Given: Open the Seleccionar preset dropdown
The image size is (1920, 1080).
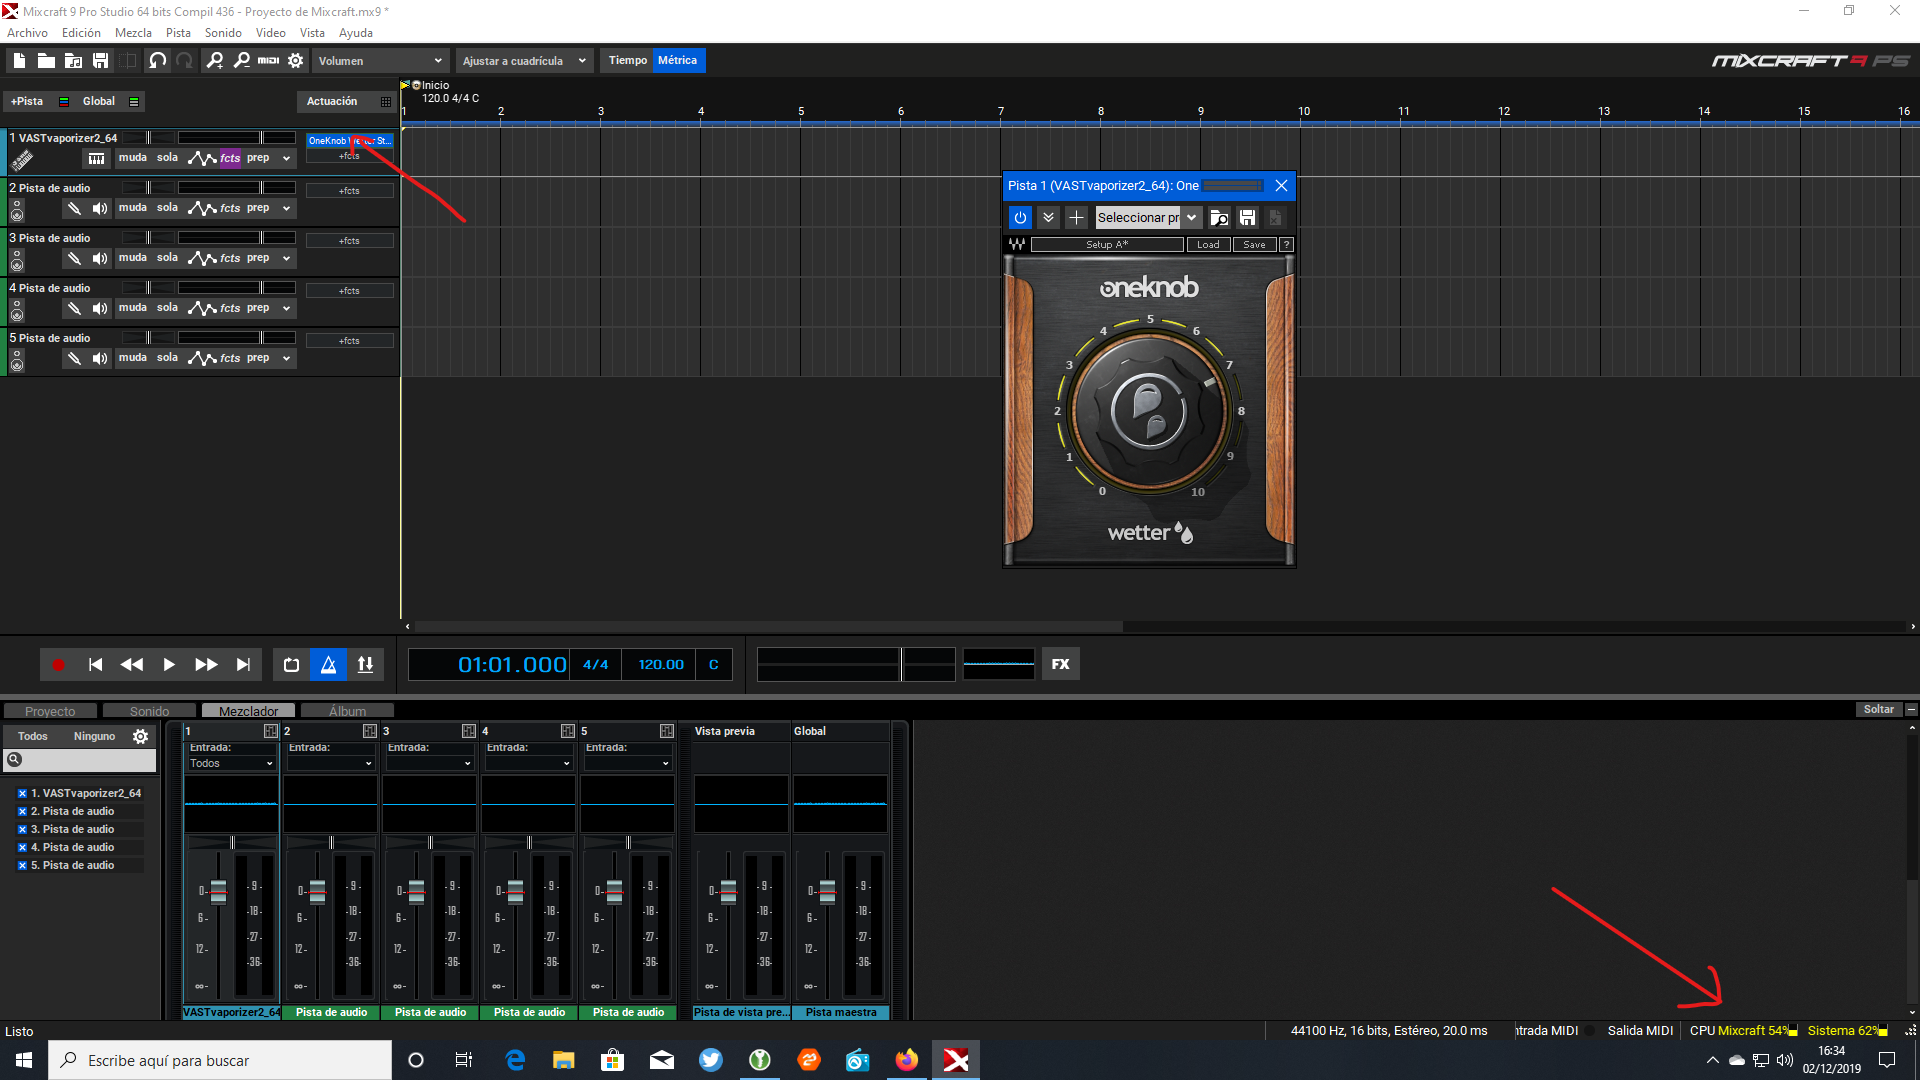Looking at the screenshot, I should click(1148, 217).
